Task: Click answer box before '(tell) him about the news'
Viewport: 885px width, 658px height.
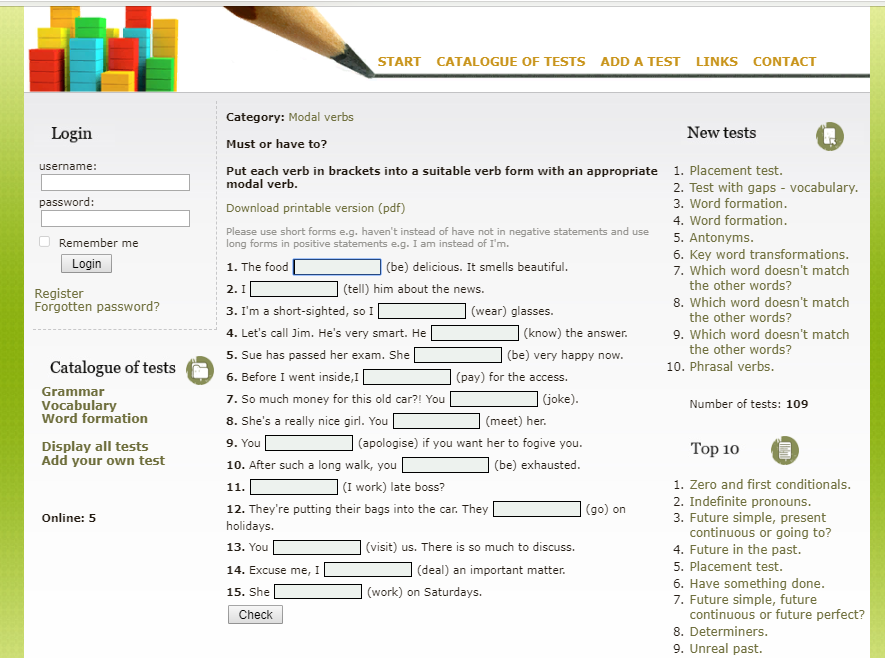Action: pos(294,289)
